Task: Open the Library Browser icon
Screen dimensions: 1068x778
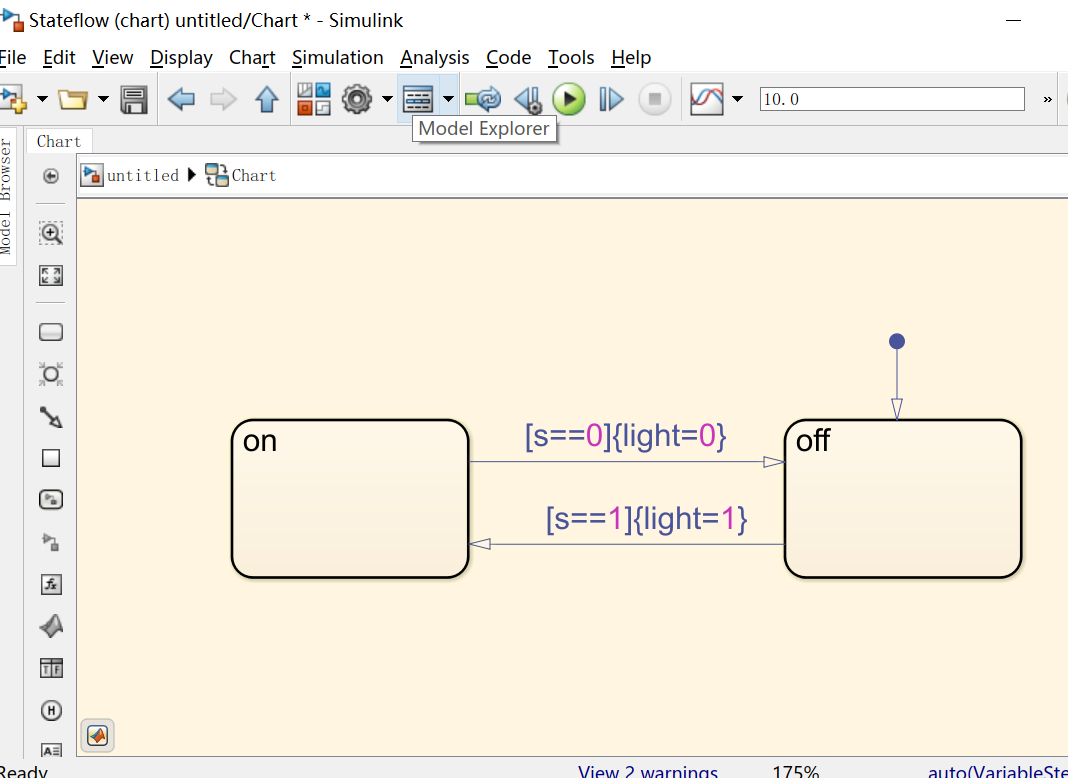Action: 313,98
